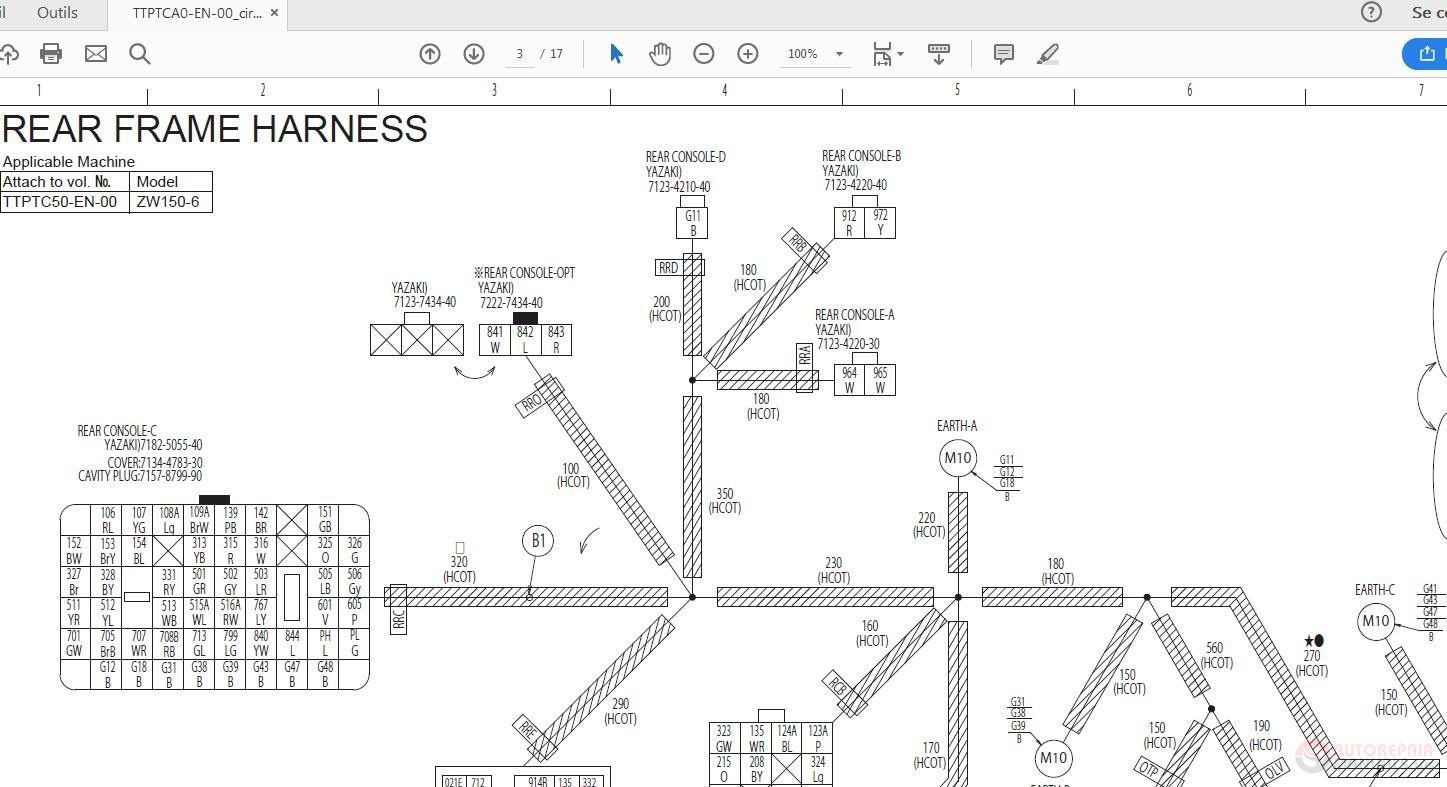Image resolution: width=1447 pixels, height=787 pixels.
Task: Click the 912 R connector cell
Action: coord(849,223)
